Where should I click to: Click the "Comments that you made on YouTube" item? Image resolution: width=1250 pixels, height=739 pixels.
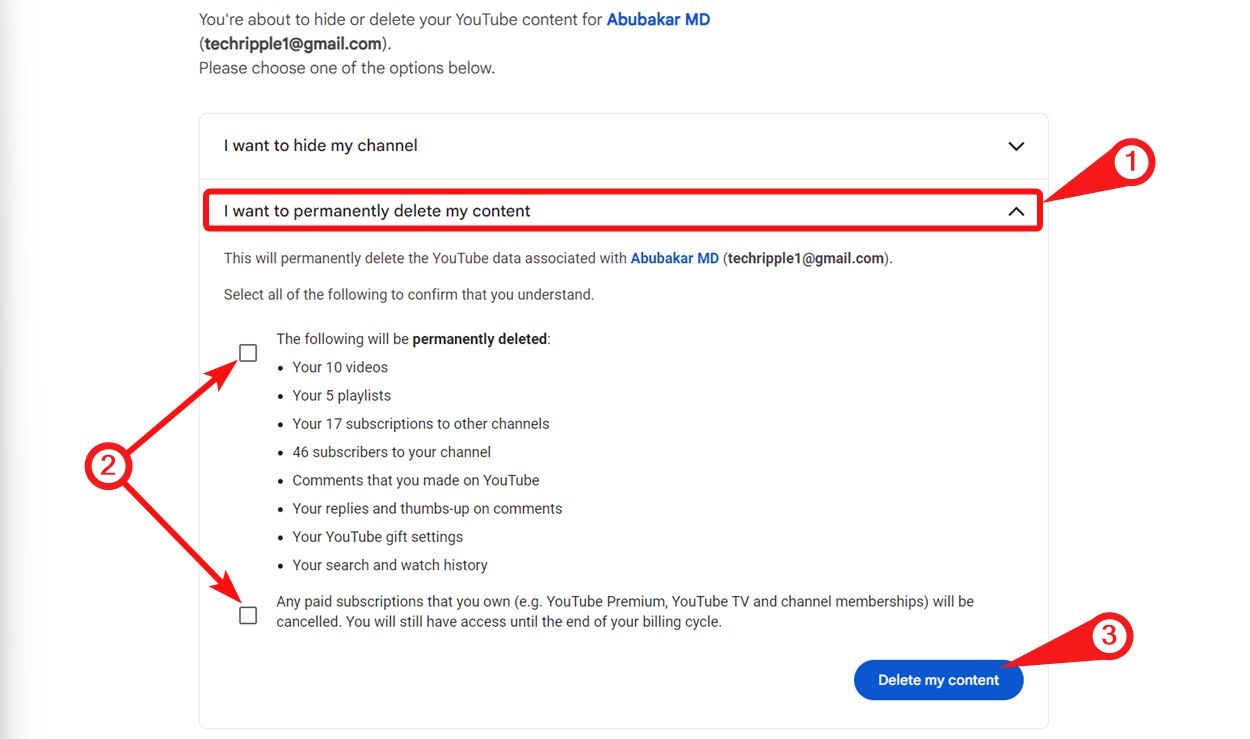[416, 480]
